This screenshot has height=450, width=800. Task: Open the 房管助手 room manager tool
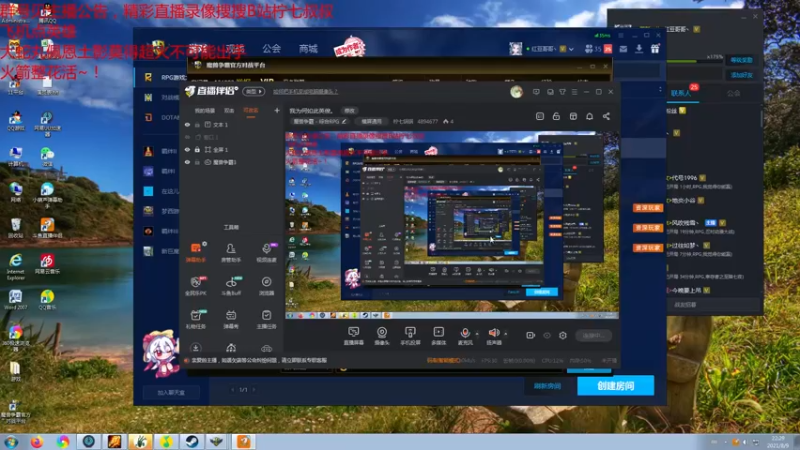(231, 252)
